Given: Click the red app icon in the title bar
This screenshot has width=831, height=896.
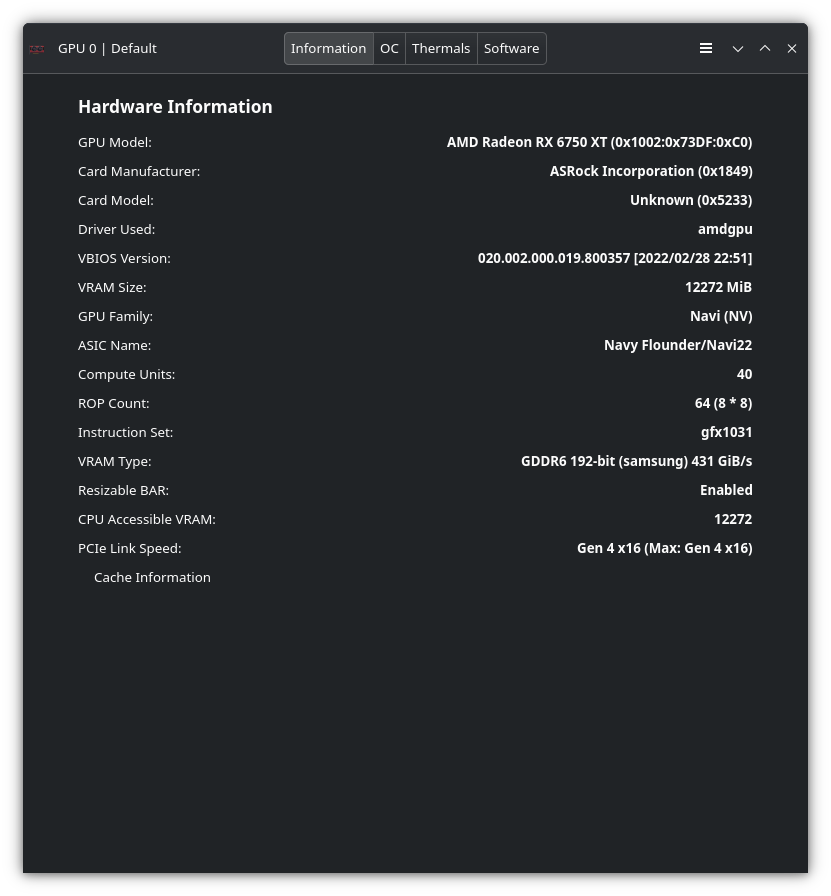Looking at the screenshot, I should (x=37, y=49).
